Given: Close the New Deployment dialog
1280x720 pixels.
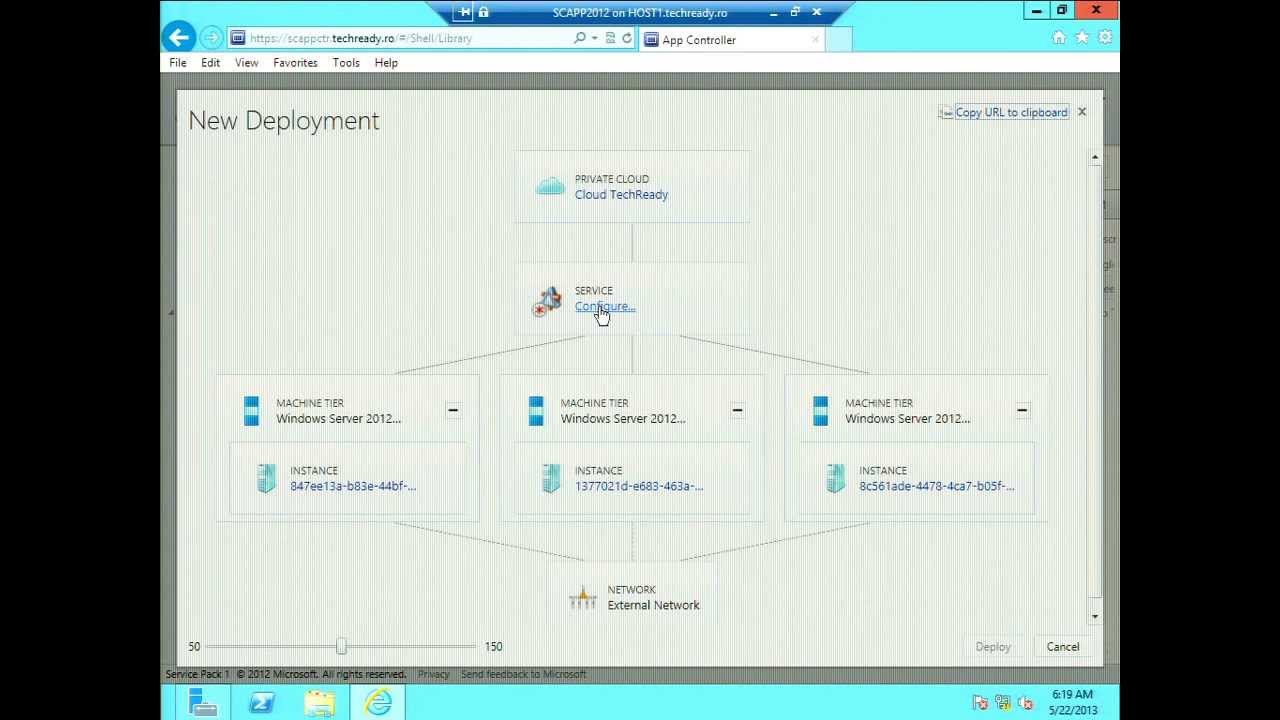Looking at the screenshot, I should pyautogui.click(x=1081, y=112).
